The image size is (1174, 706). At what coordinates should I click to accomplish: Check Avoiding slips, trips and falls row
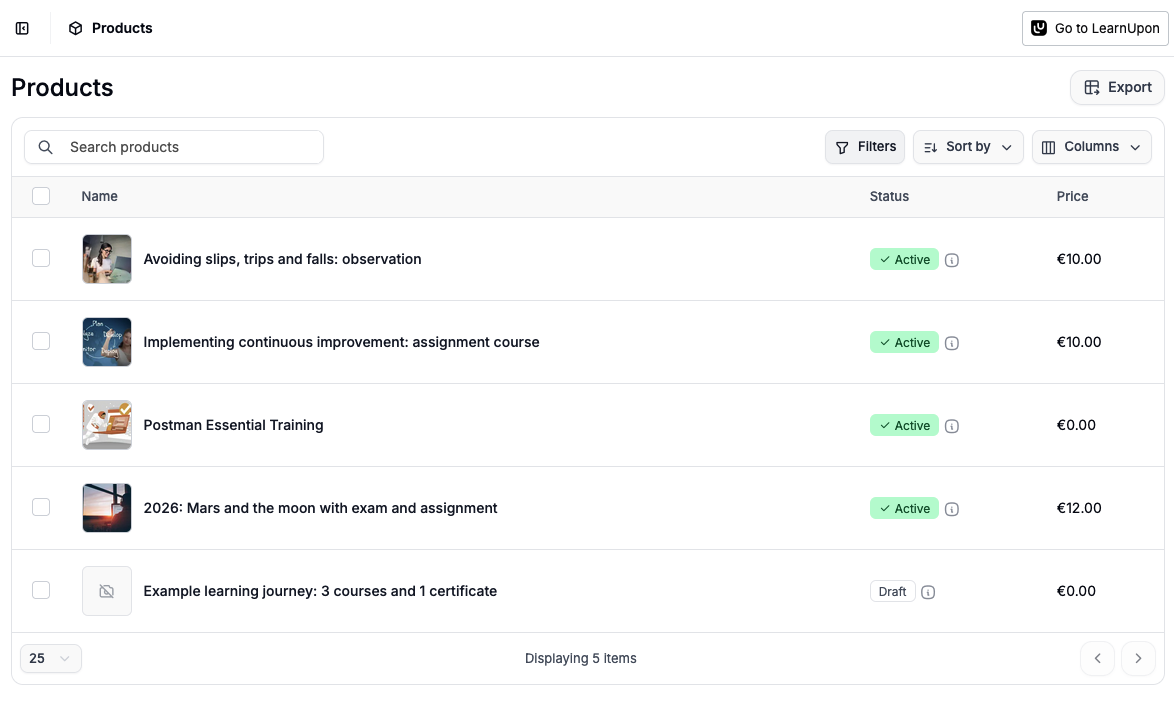point(41,258)
